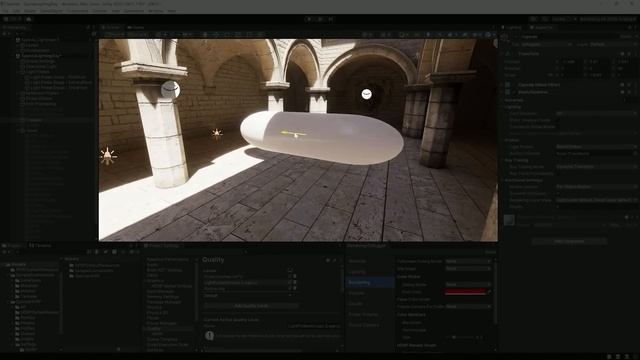Click the capsule object in scene view
The height and width of the screenshot is (360, 640).
(322, 137)
